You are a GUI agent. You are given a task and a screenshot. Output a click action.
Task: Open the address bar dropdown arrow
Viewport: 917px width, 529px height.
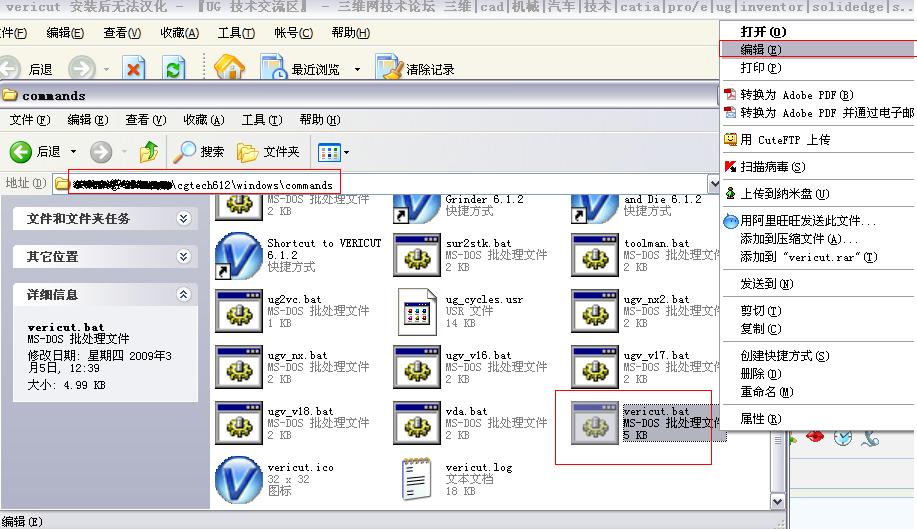pos(713,184)
